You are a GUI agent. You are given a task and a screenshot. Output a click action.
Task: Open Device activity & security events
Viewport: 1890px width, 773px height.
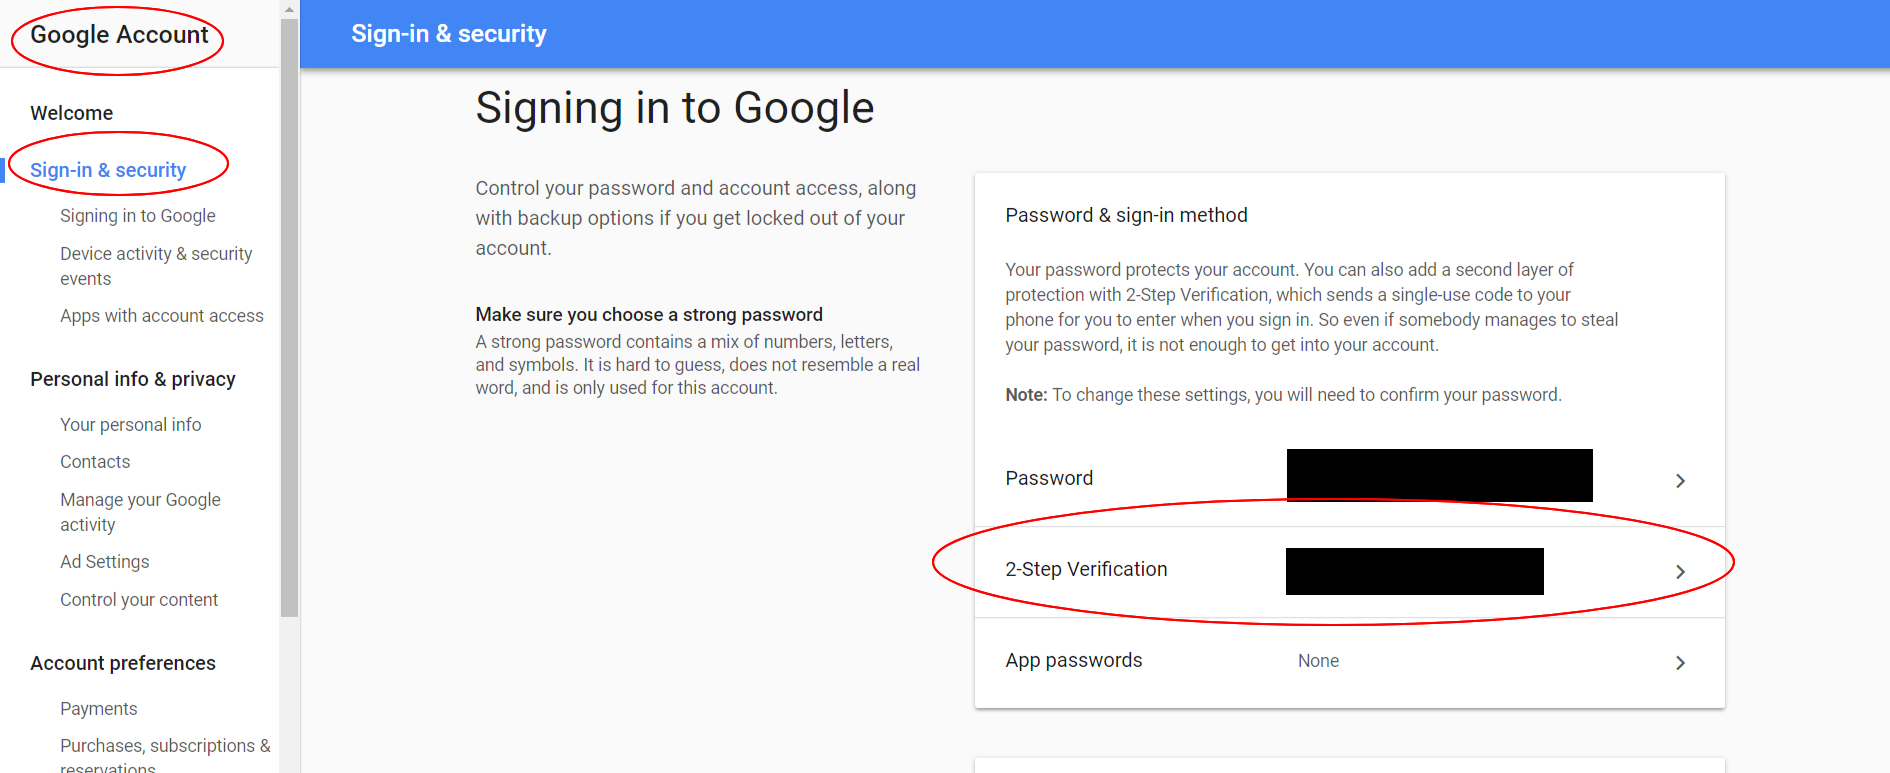pos(156,266)
